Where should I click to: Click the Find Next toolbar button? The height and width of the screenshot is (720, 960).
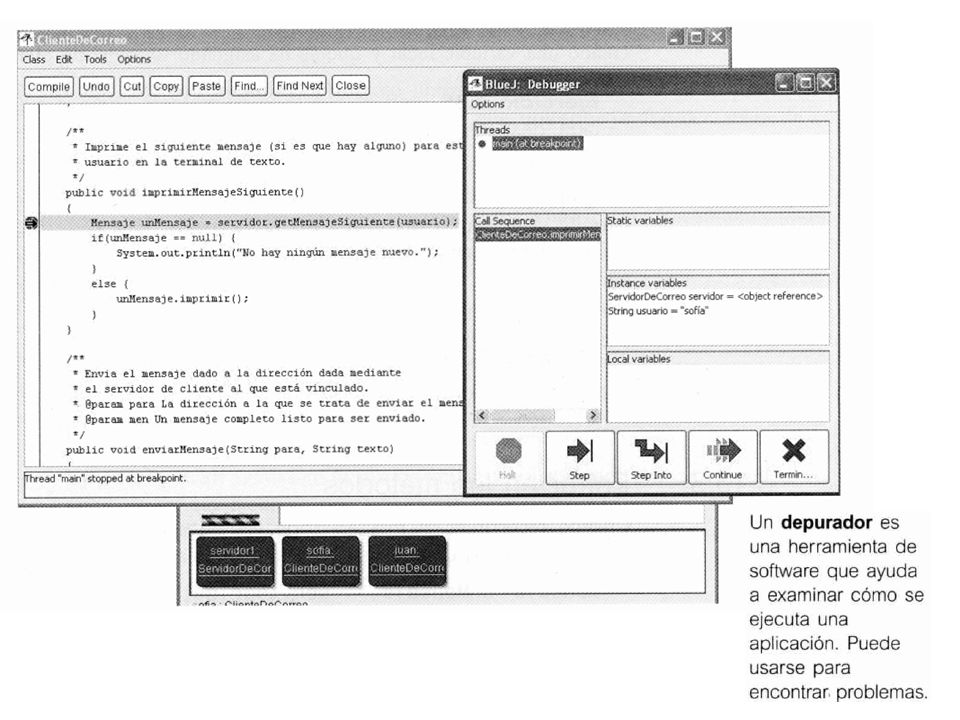click(x=300, y=86)
